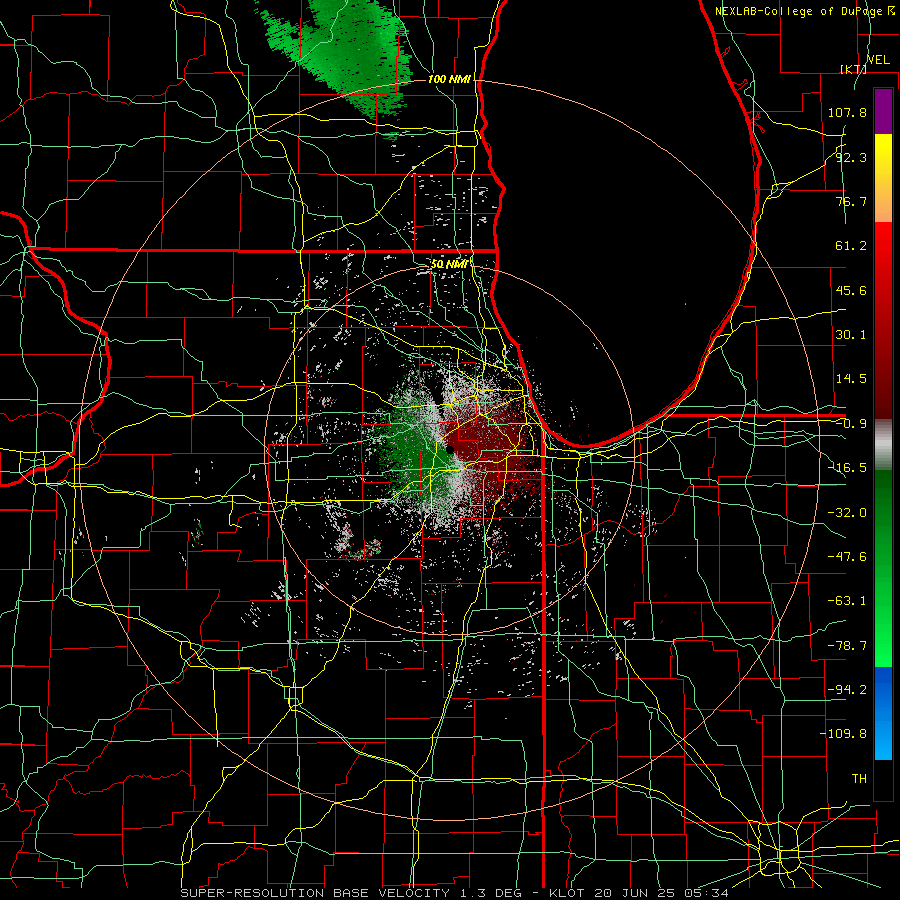Click the gray near-zero segment of color bar

click(883, 445)
